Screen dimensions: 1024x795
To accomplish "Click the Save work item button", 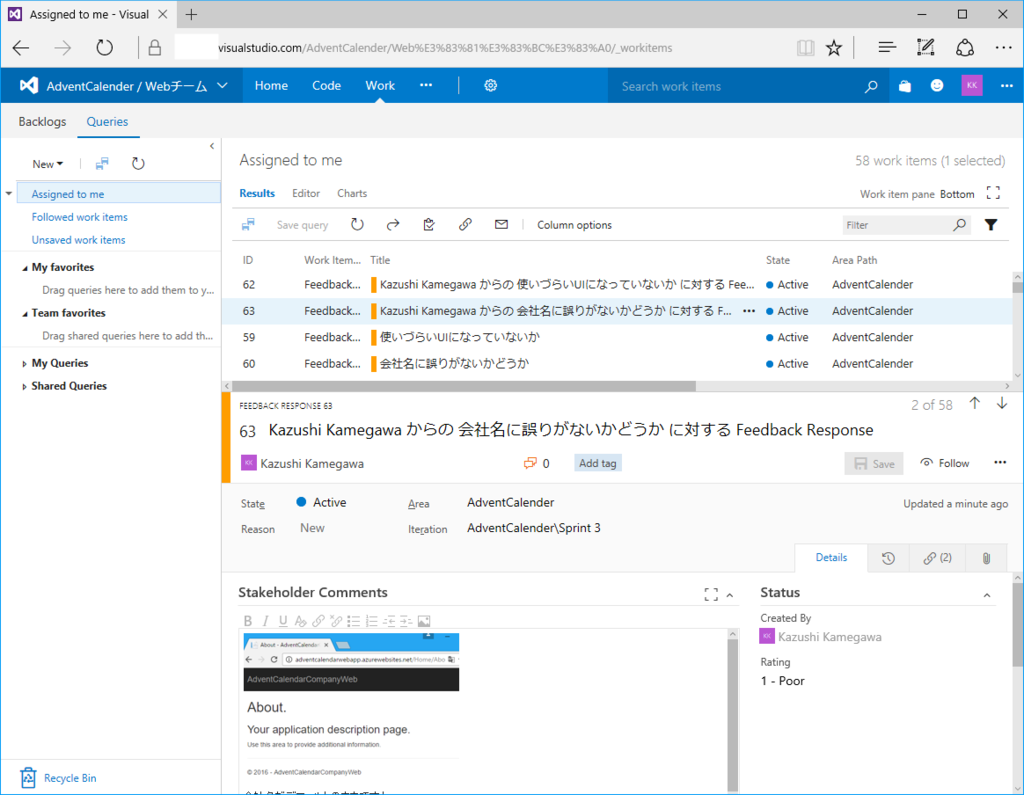I will pyautogui.click(x=874, y=463).
